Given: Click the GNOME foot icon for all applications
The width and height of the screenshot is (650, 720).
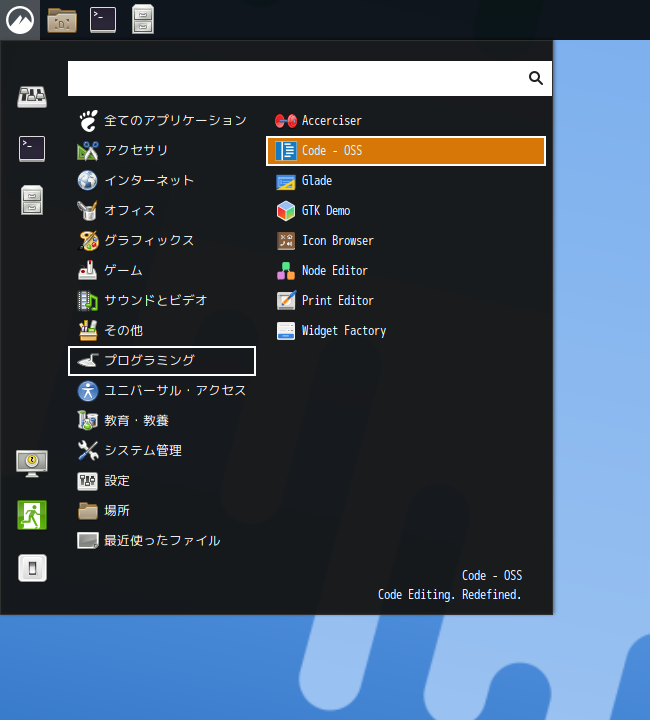Looking at the screenshot, I should [x=88, y=121].
